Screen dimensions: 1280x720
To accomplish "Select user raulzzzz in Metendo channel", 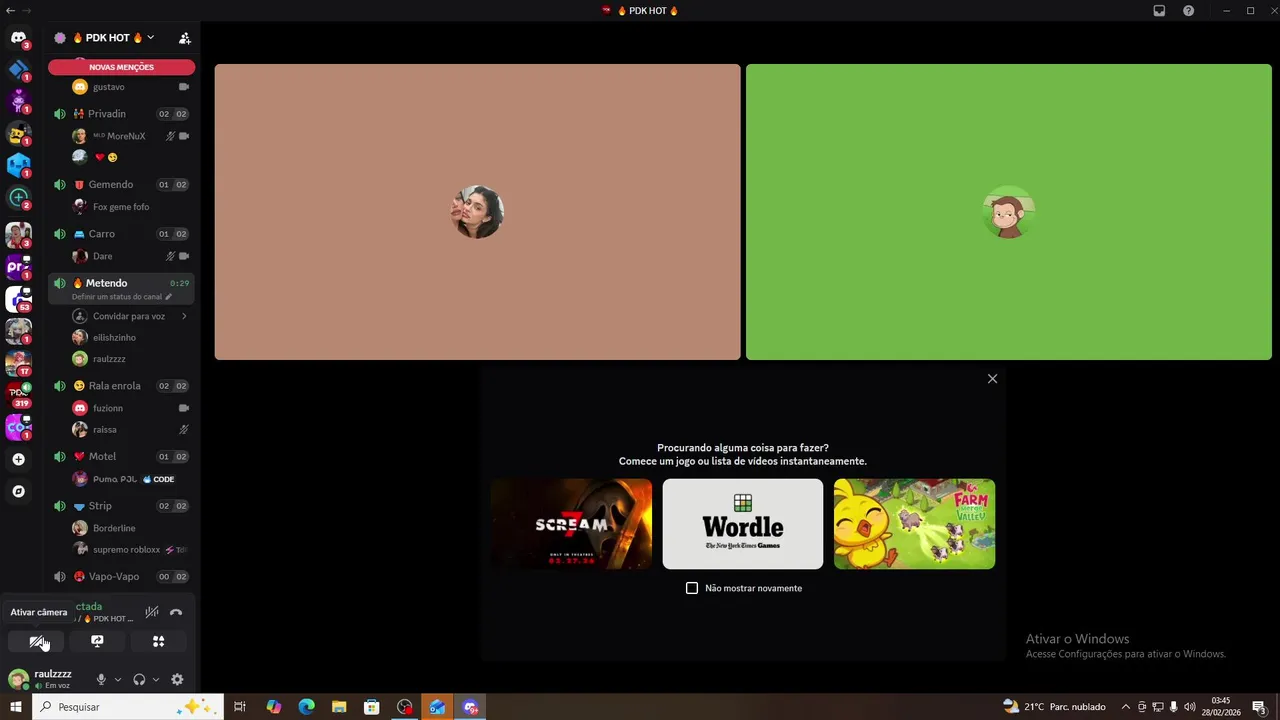I will pyautogui.click(x=130, y=359).
